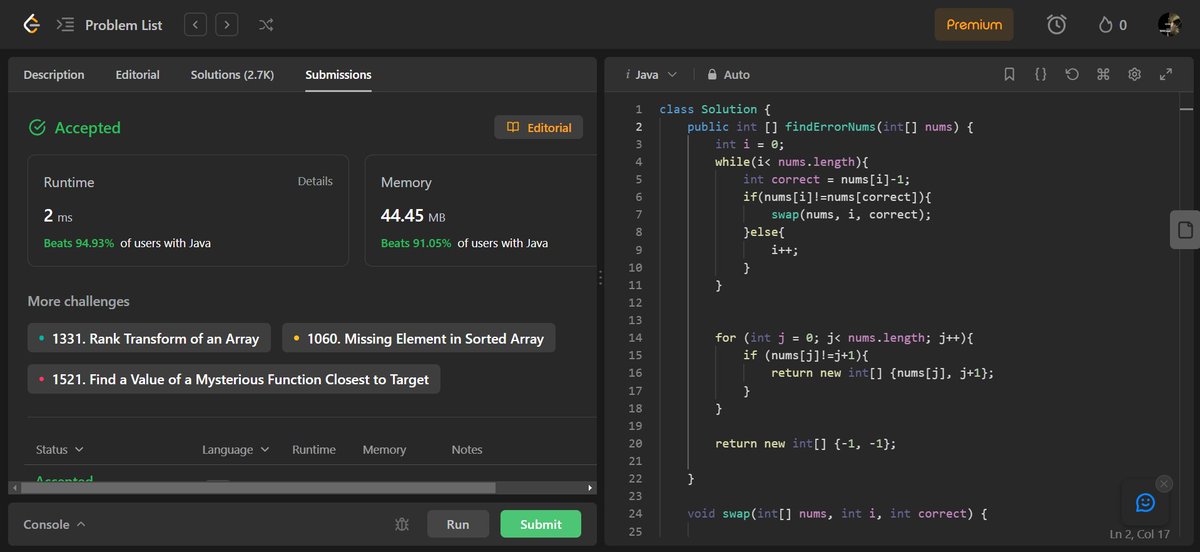This screenshot has height=552, width=1200.
Task: Open the Problem List panel
Action: click(109, 25)
